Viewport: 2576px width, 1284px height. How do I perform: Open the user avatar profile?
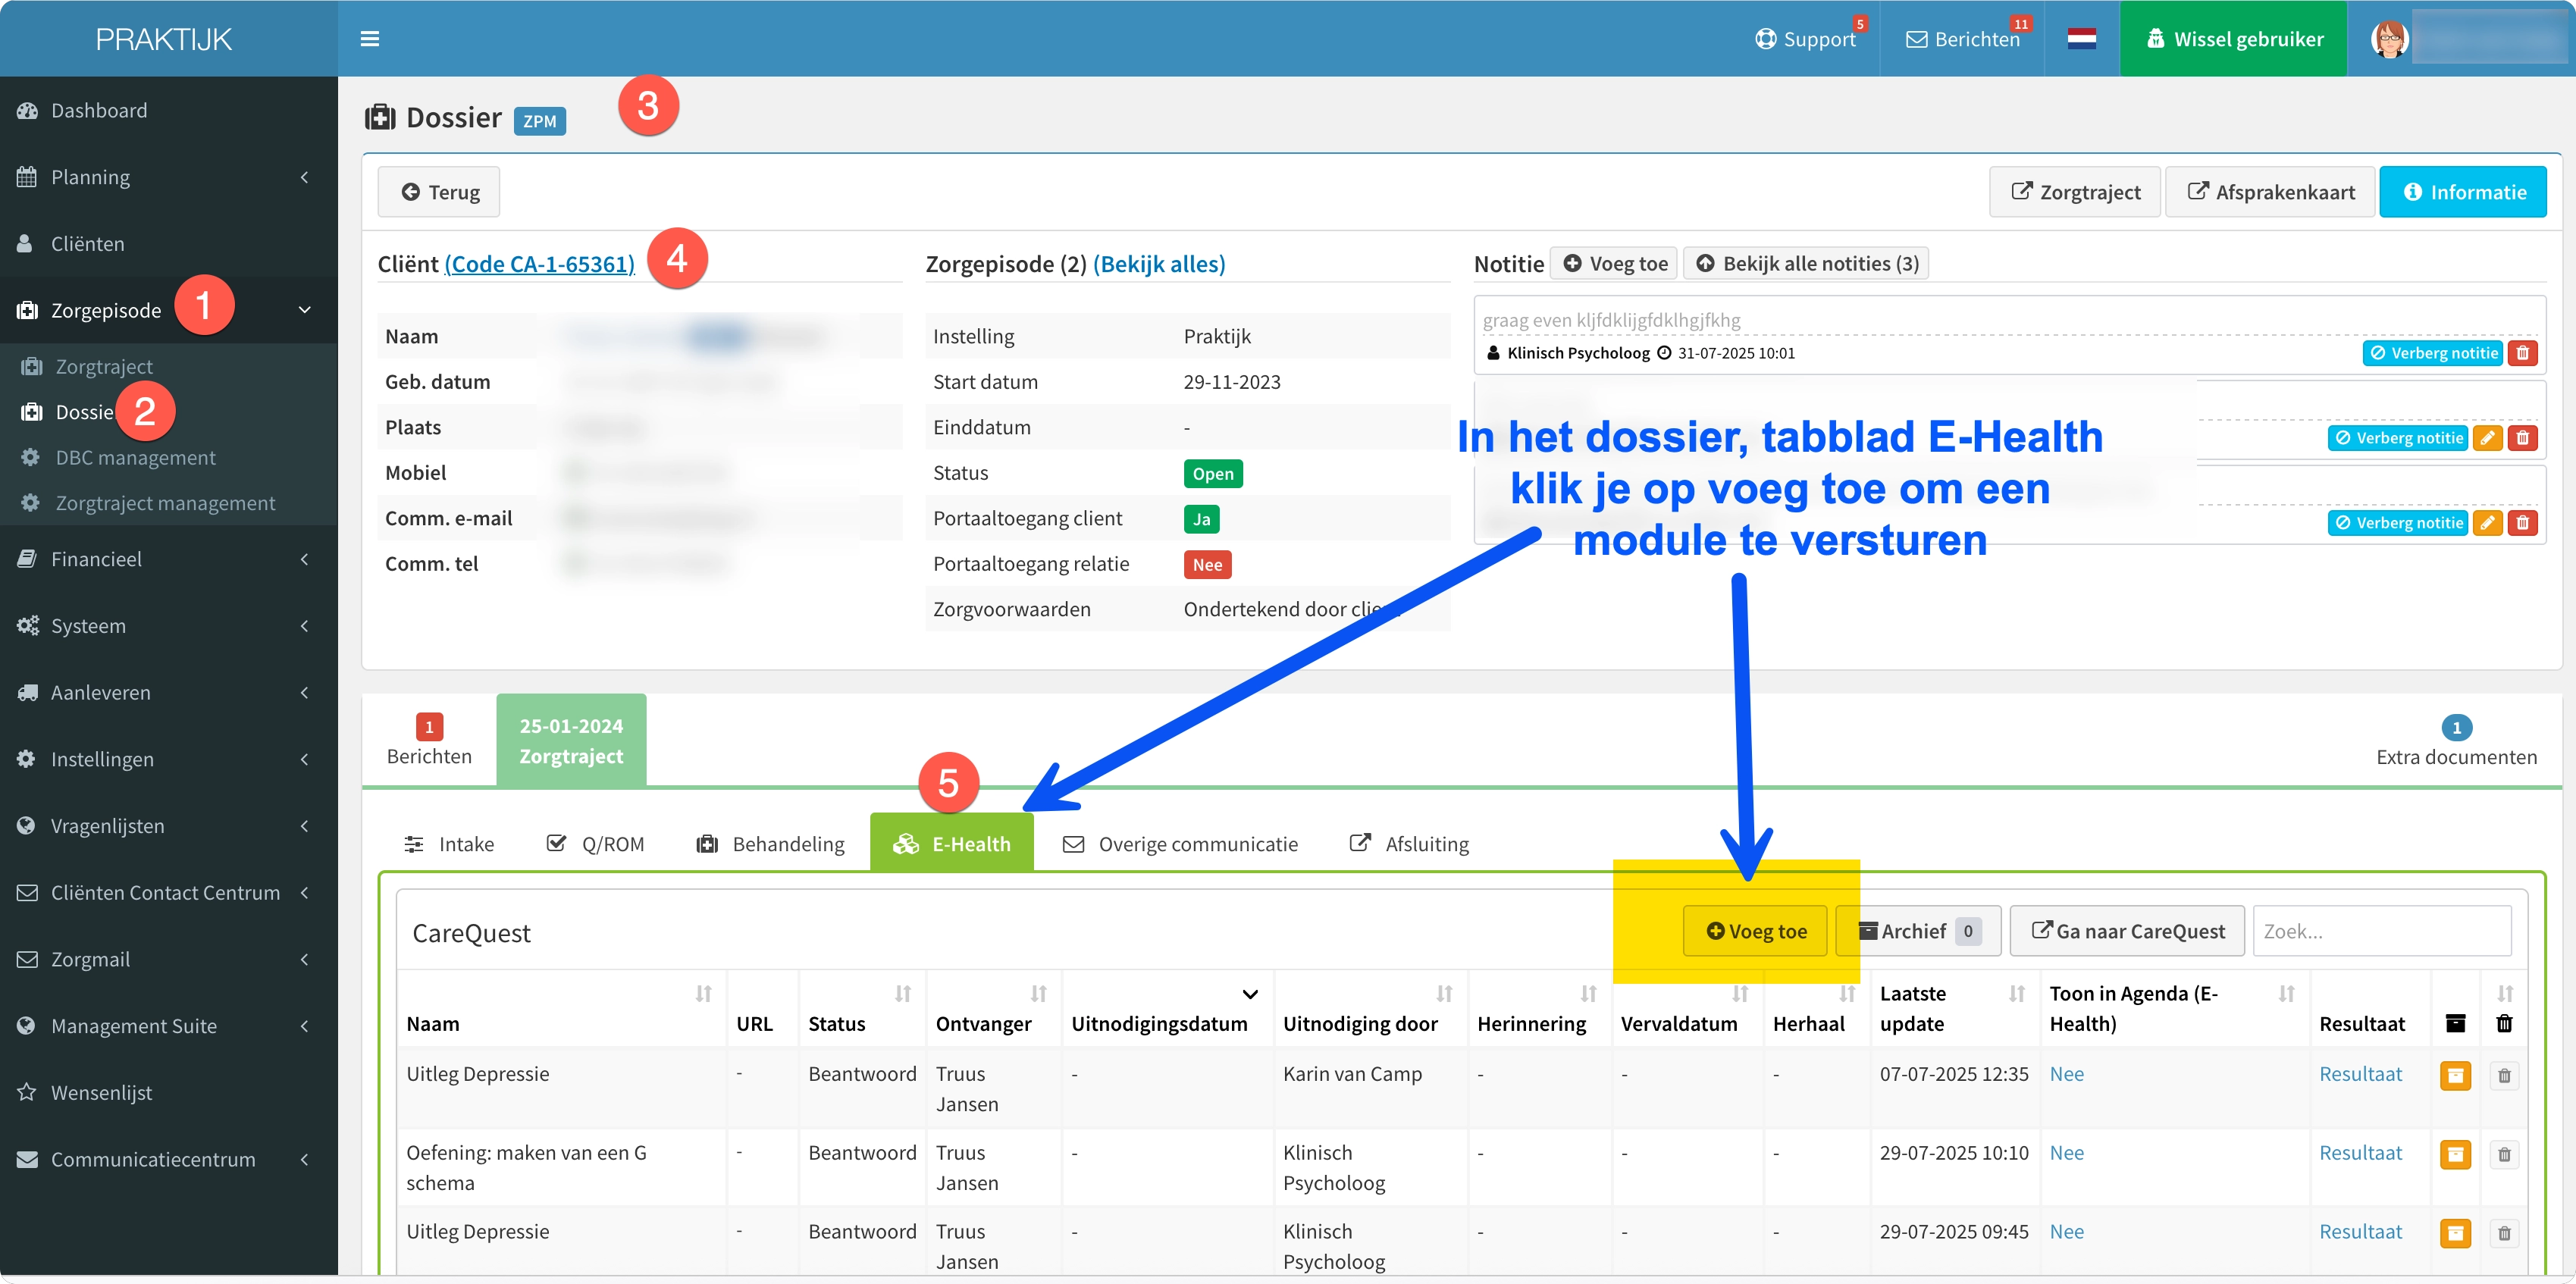(x=2389, y=39)
